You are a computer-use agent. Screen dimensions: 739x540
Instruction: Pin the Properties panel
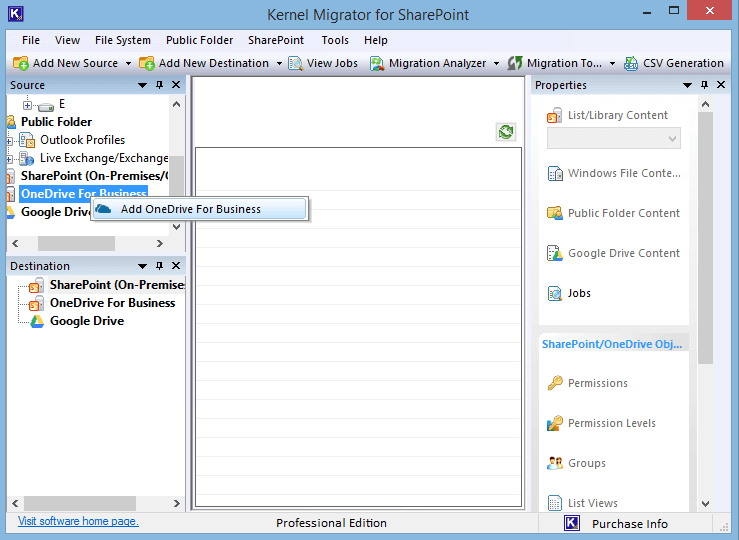click(704, 85)
